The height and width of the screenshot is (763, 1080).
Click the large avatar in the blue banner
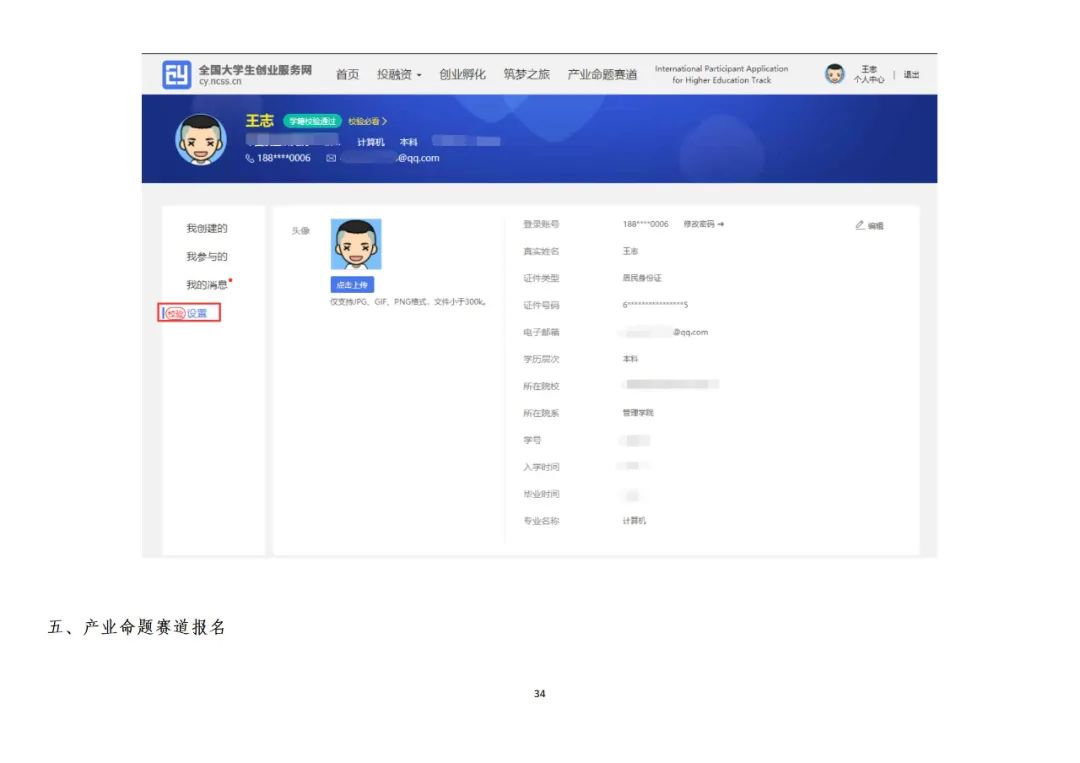point(201,139)
